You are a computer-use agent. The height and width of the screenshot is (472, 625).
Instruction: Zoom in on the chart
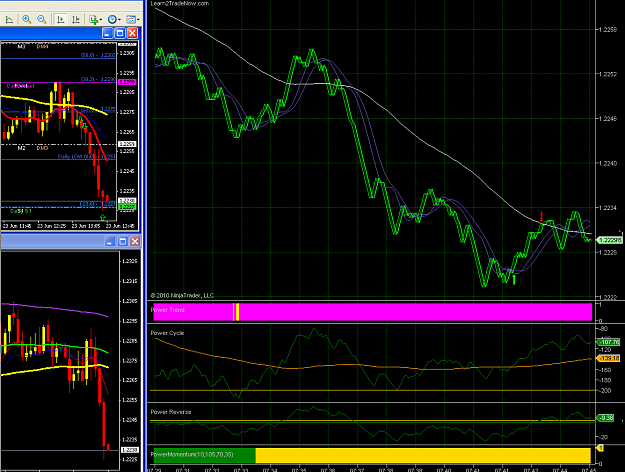(26, 19)
